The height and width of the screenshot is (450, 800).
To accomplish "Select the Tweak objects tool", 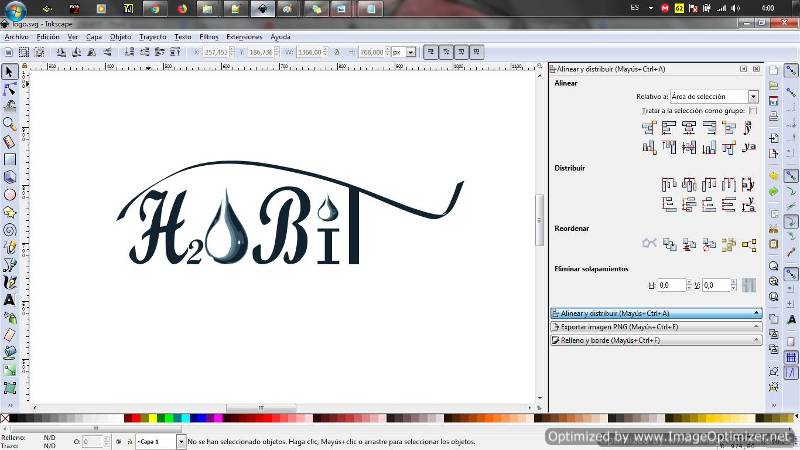I will click(9, 107).
